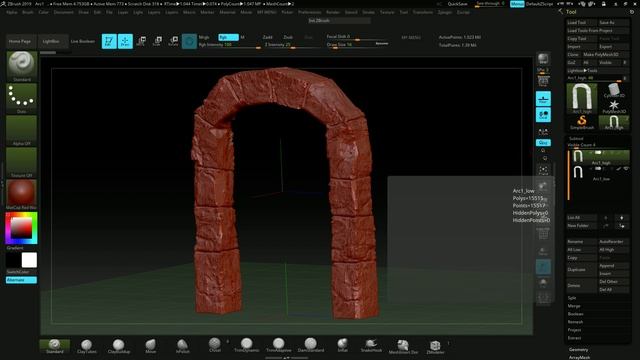This screenshot has height=360, width=640.
Task: Select the DamStandard brush
Action: [x=311, y=345]
